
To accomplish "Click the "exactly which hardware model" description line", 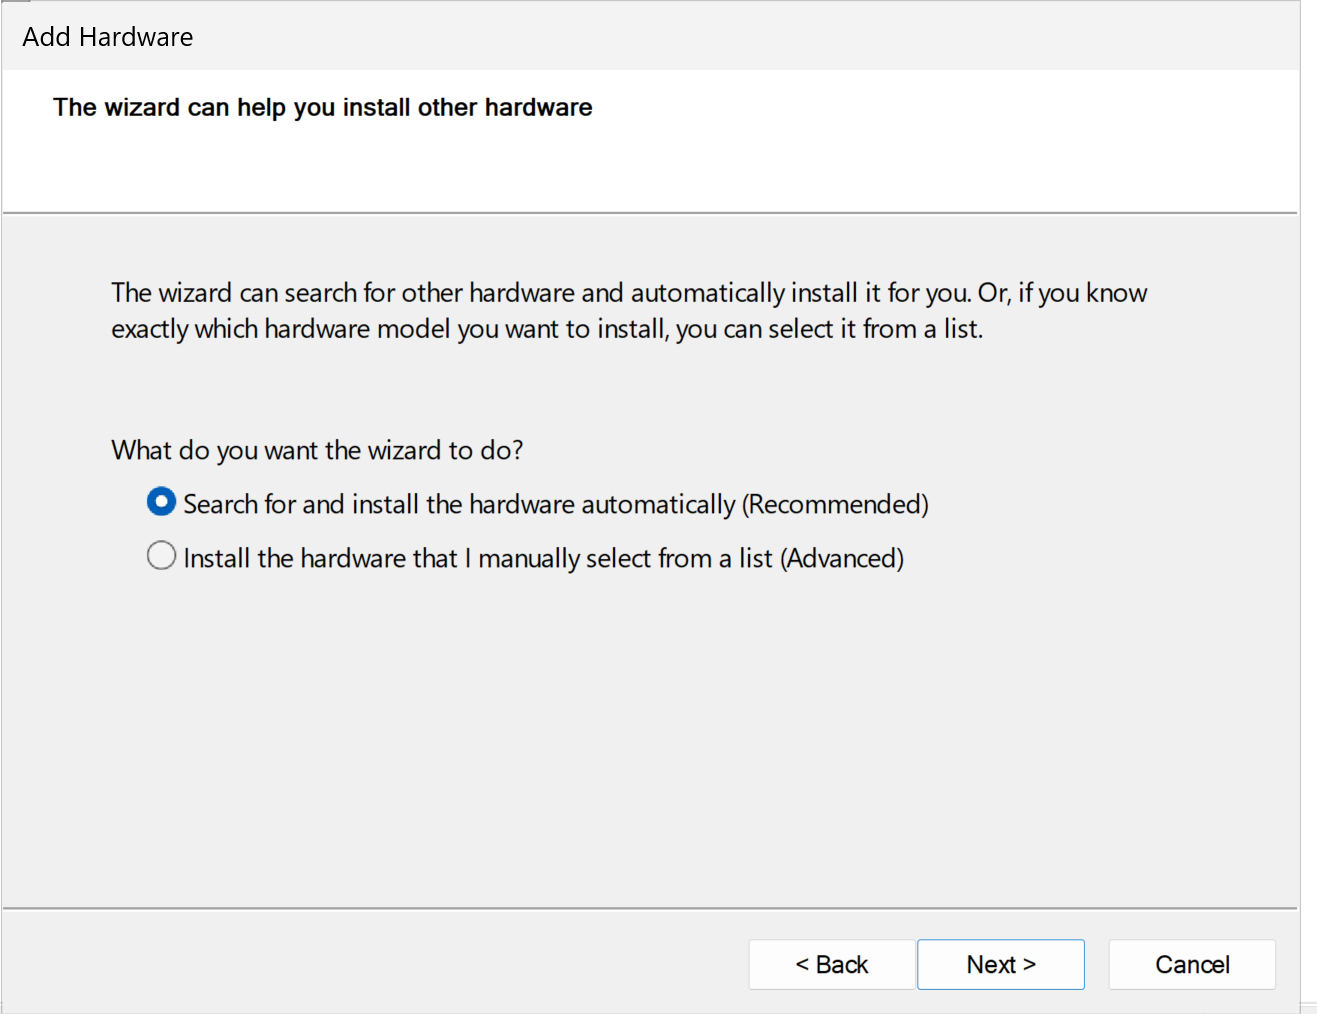I will click(547, 329).
